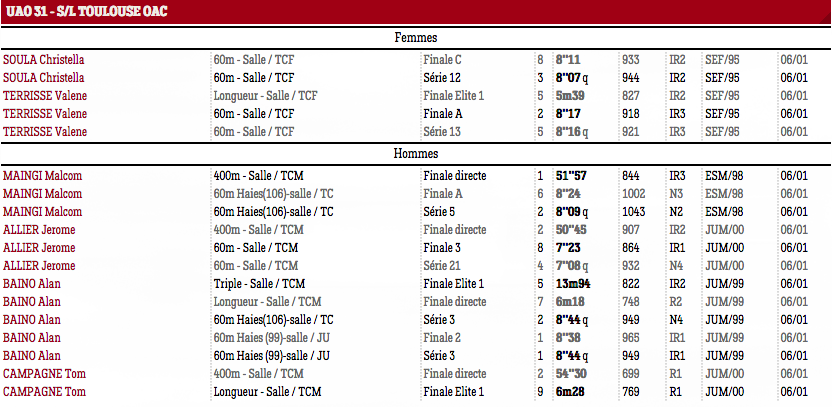Select the 51''57 performance result
Viewport: 832px width, 407px height.
571,176
